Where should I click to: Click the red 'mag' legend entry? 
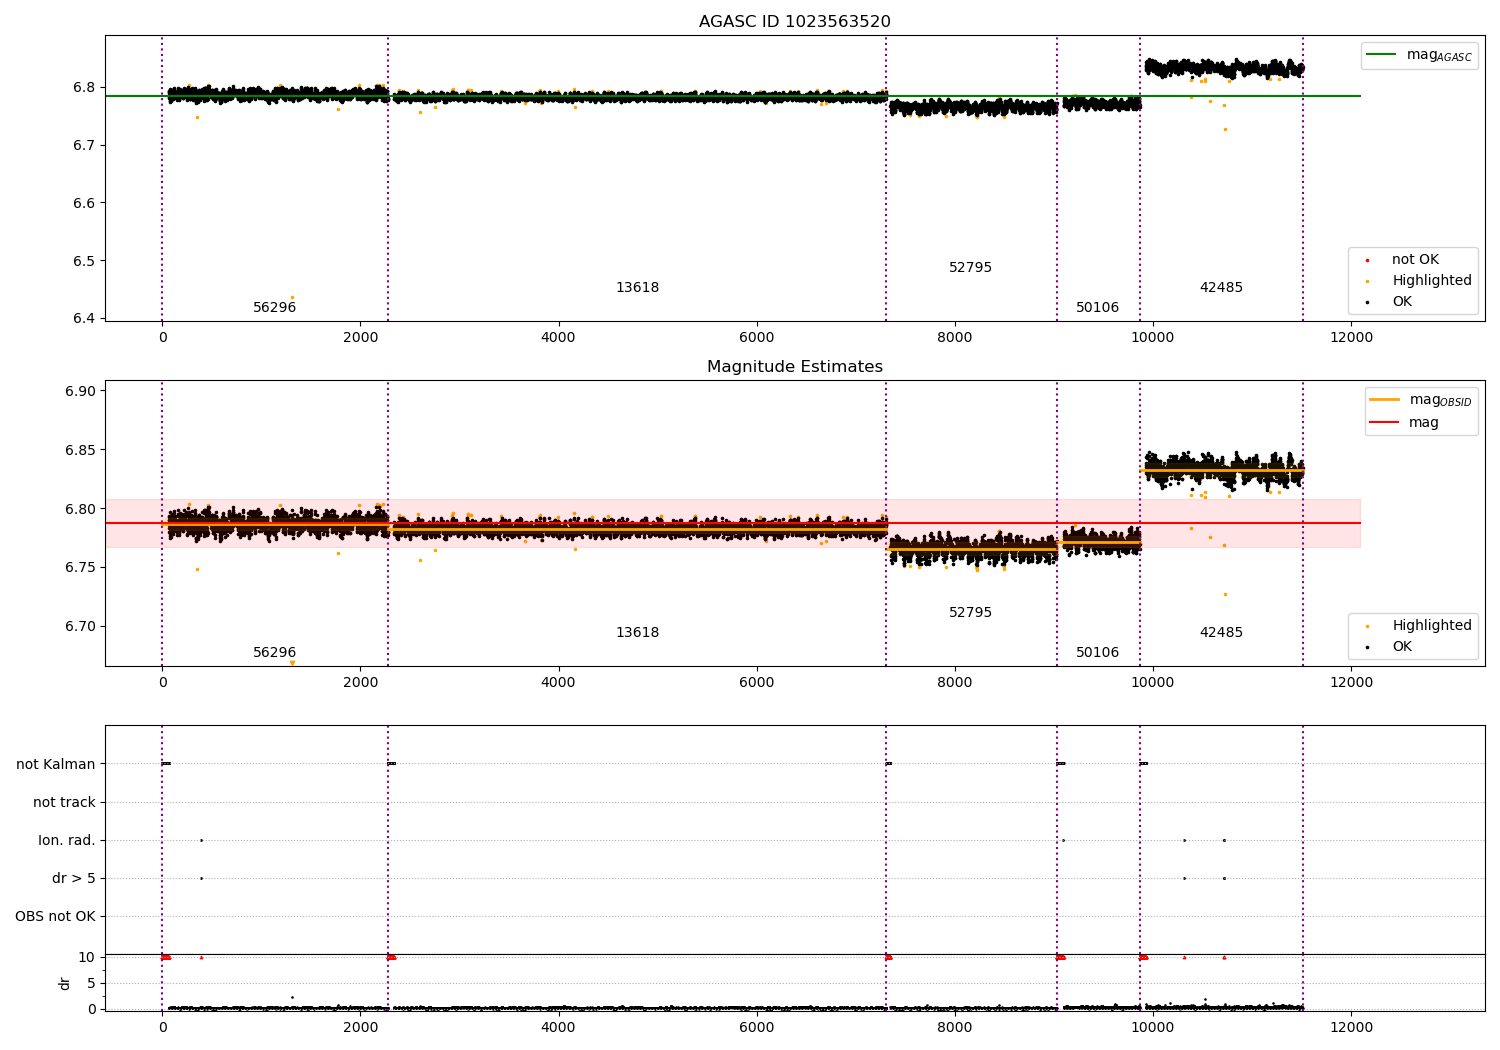pos(1424,422)
